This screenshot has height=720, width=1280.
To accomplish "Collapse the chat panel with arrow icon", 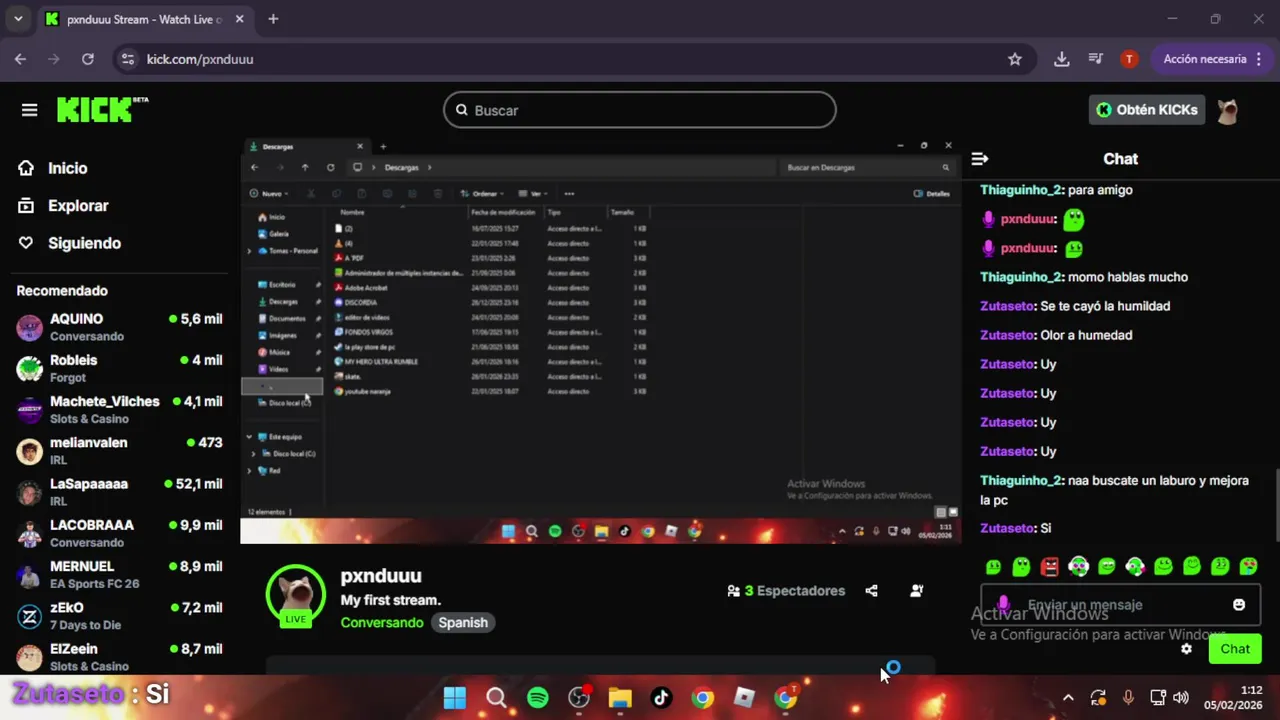I will click(980, 159).
